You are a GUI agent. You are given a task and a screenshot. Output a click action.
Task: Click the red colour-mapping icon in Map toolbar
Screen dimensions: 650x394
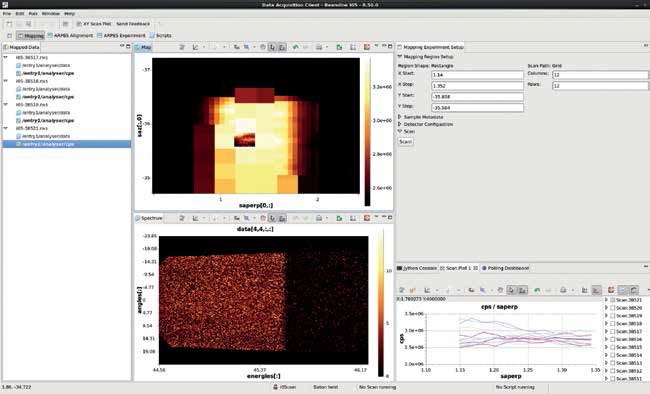click(x=366, y=47)
